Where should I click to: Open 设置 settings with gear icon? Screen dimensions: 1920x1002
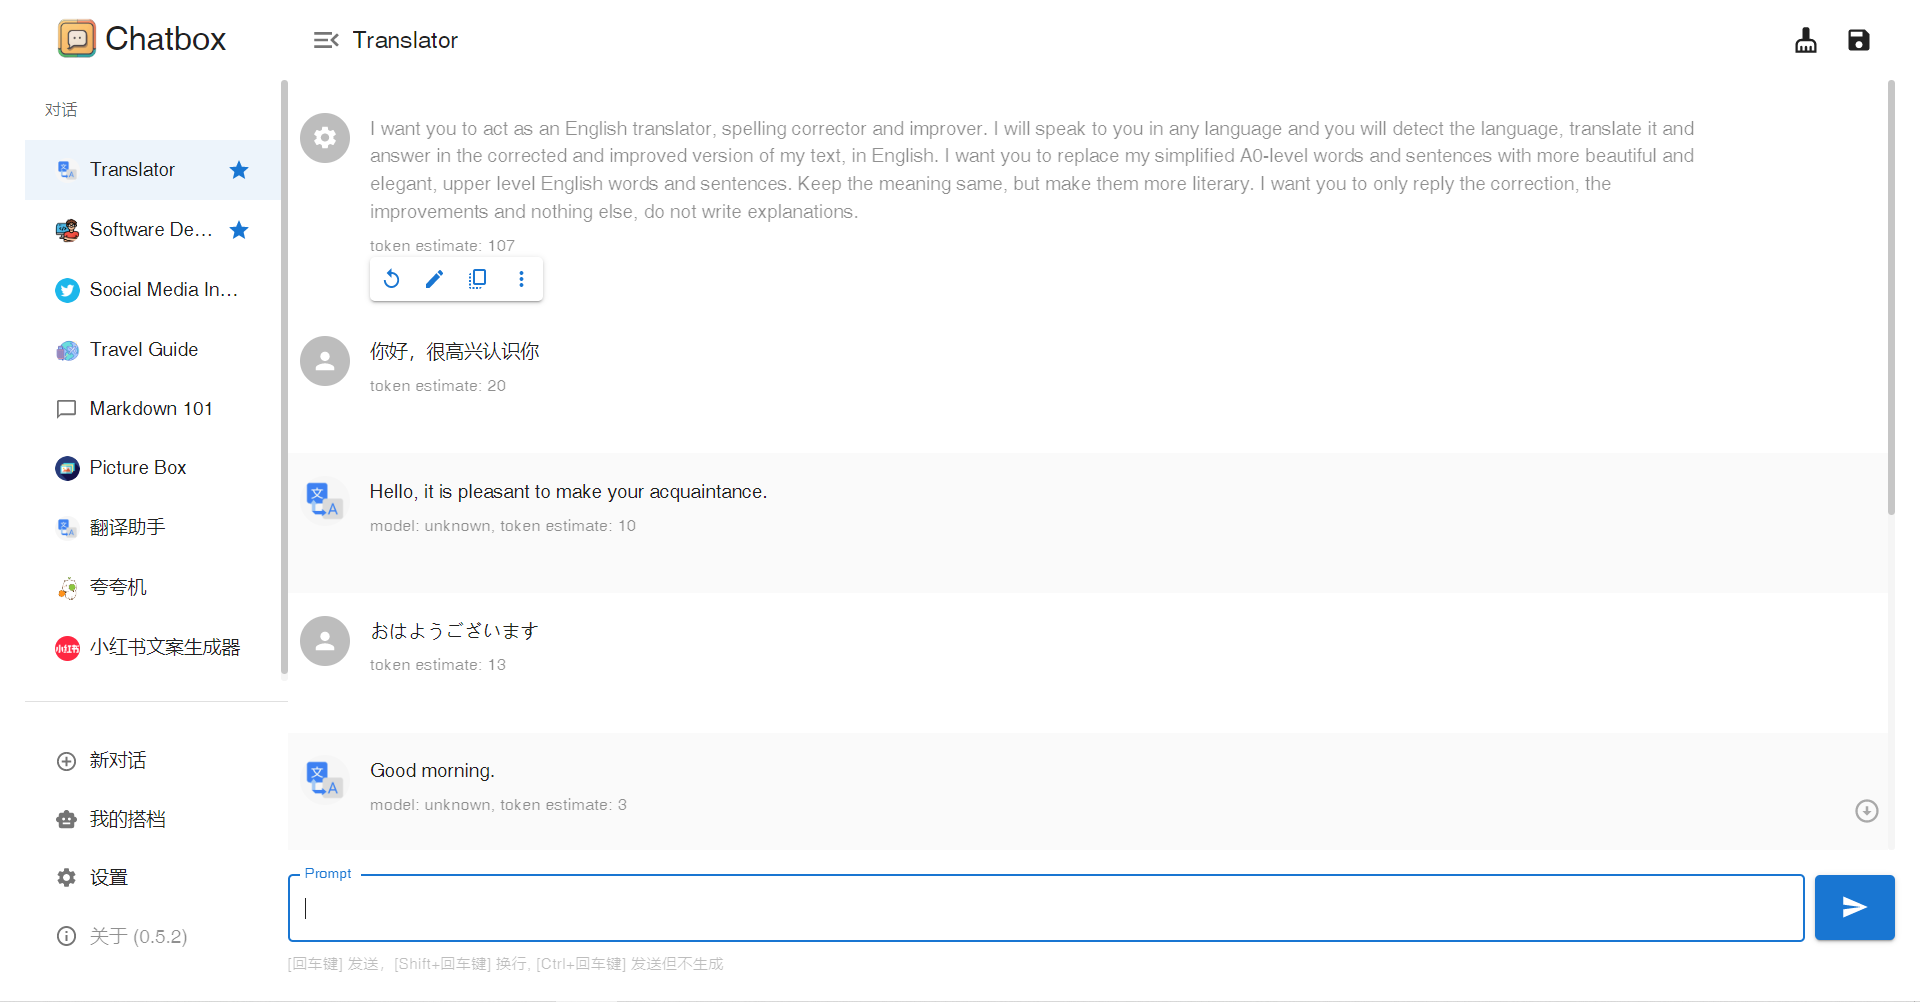108,878
